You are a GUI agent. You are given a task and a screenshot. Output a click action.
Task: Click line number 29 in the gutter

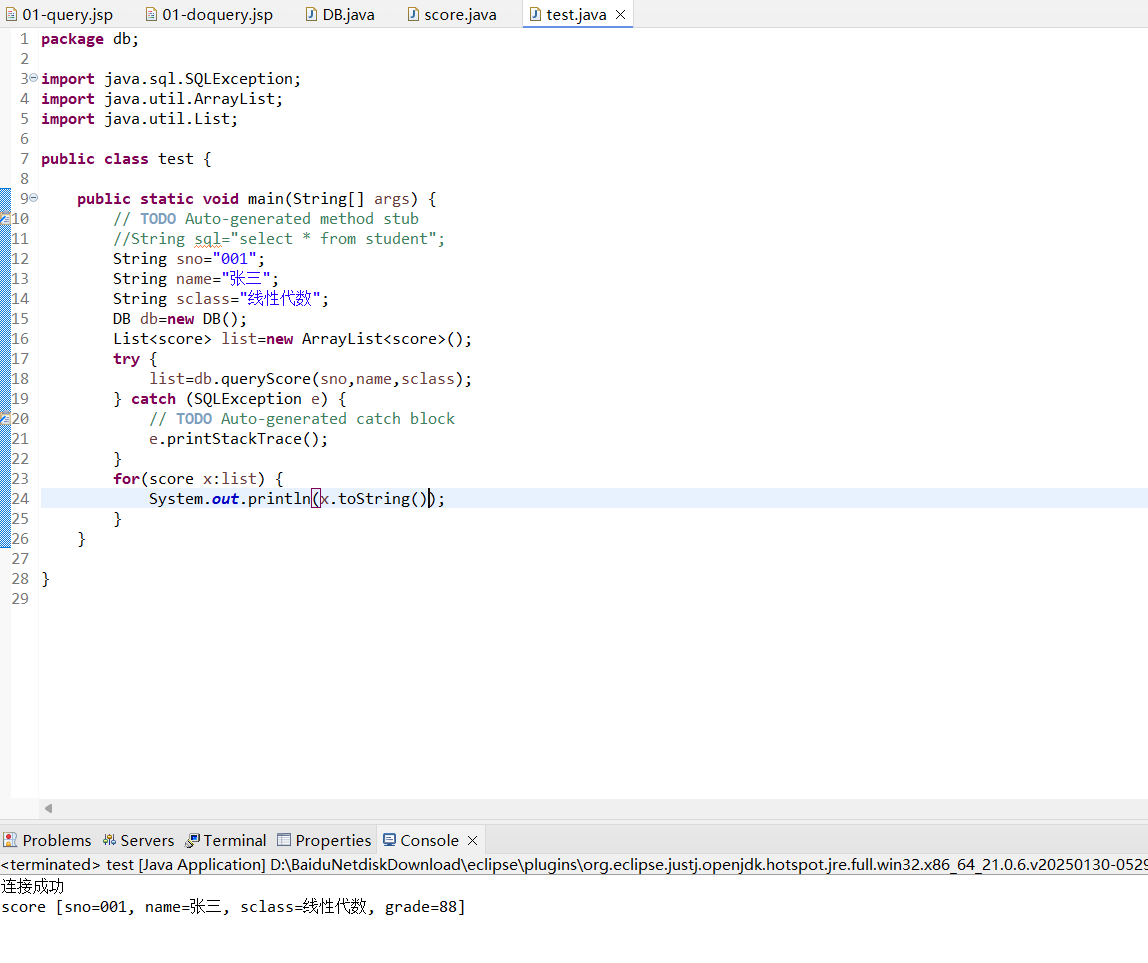click(20, 598)
